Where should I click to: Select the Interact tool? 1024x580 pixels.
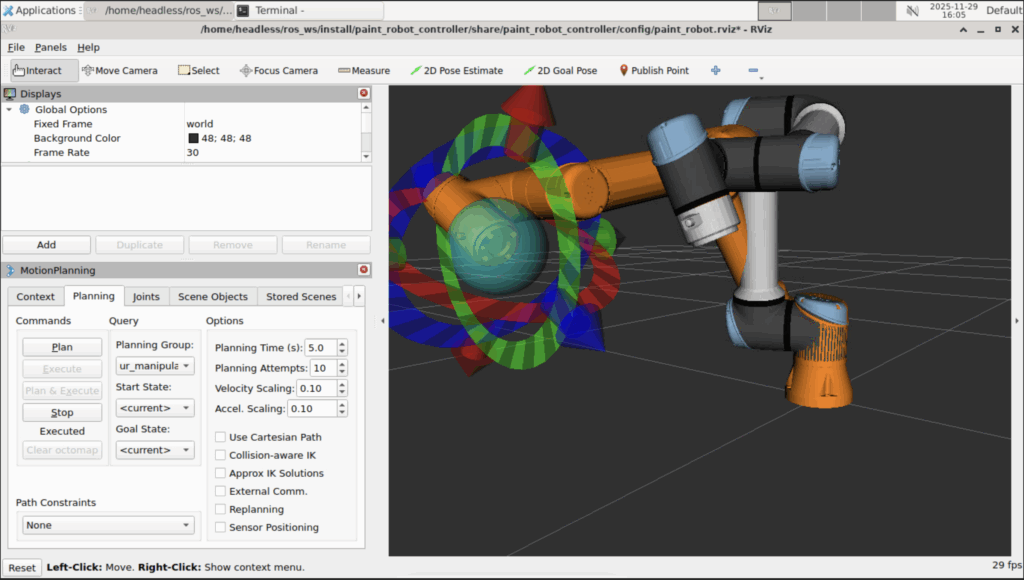[38, 71]
